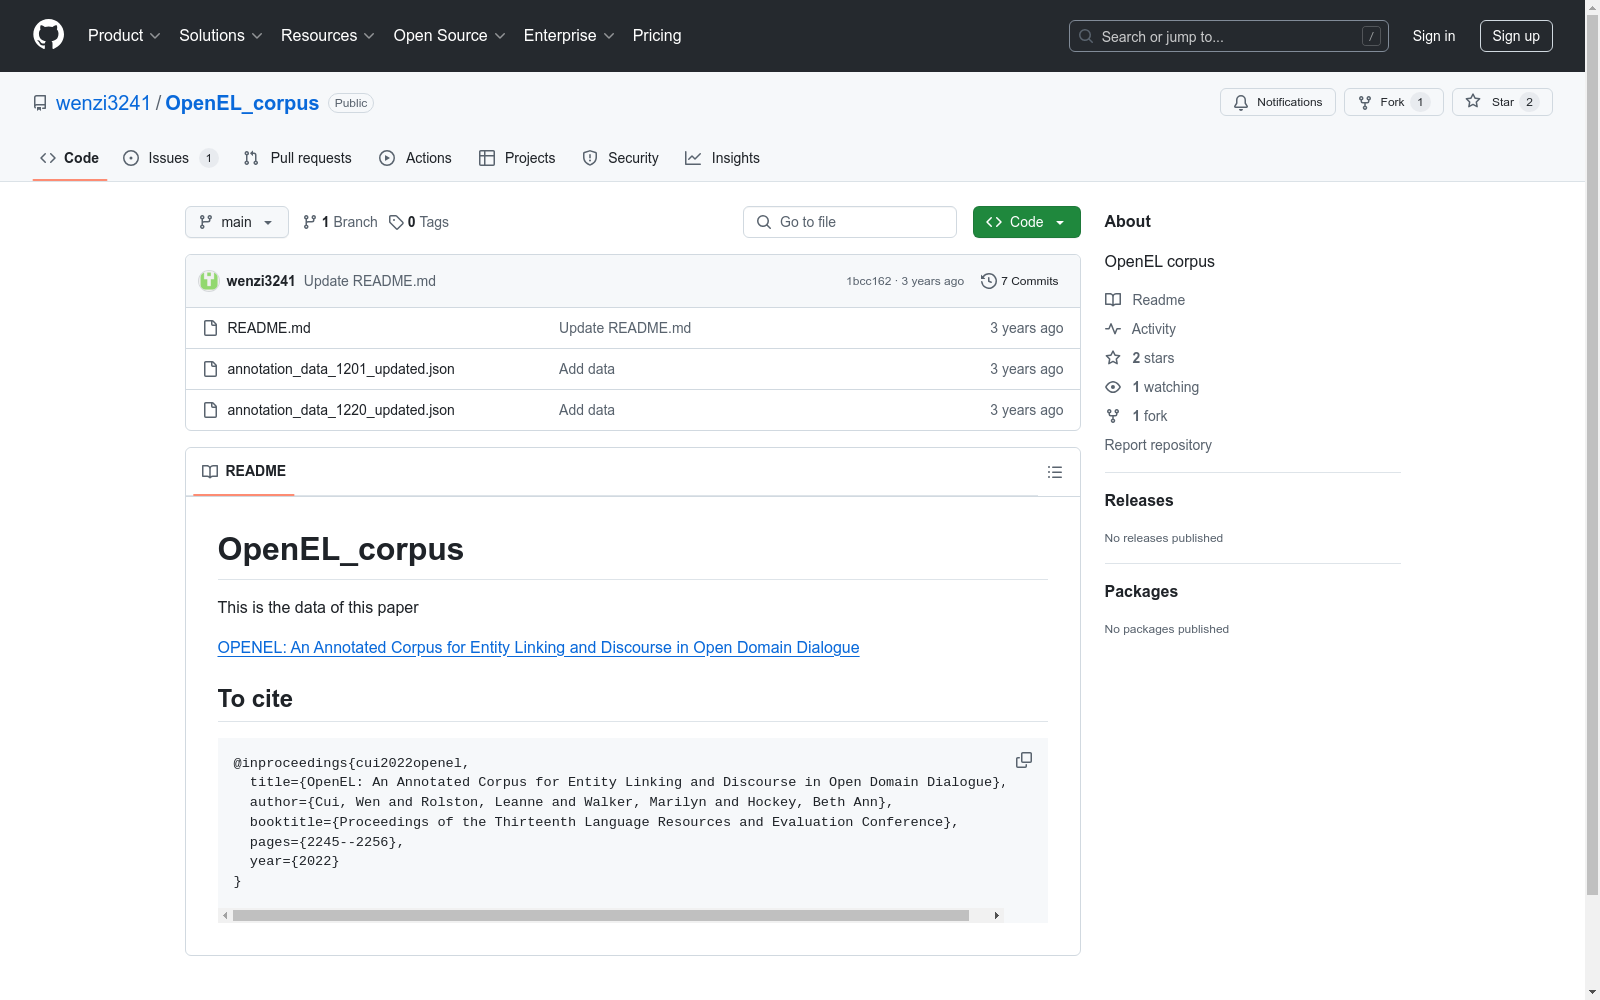Switch to the Pull requests tab
The width and height of the screenshot is (1600, 1000).
297,158
